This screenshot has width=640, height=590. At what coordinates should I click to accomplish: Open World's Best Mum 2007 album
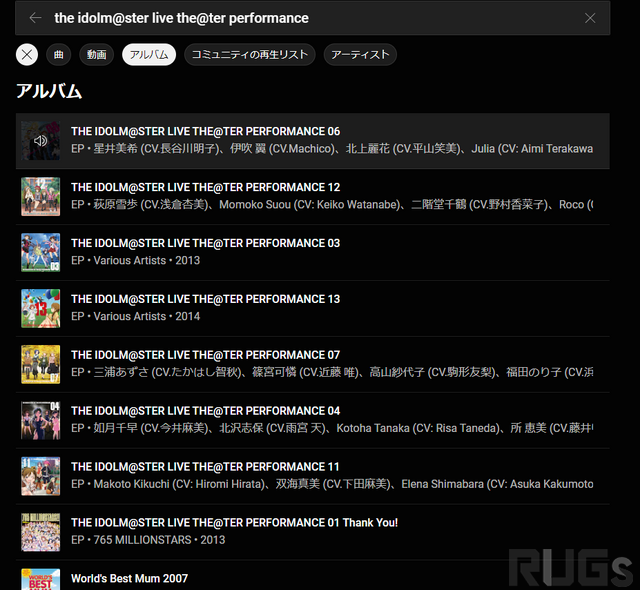tap(129, 578)
